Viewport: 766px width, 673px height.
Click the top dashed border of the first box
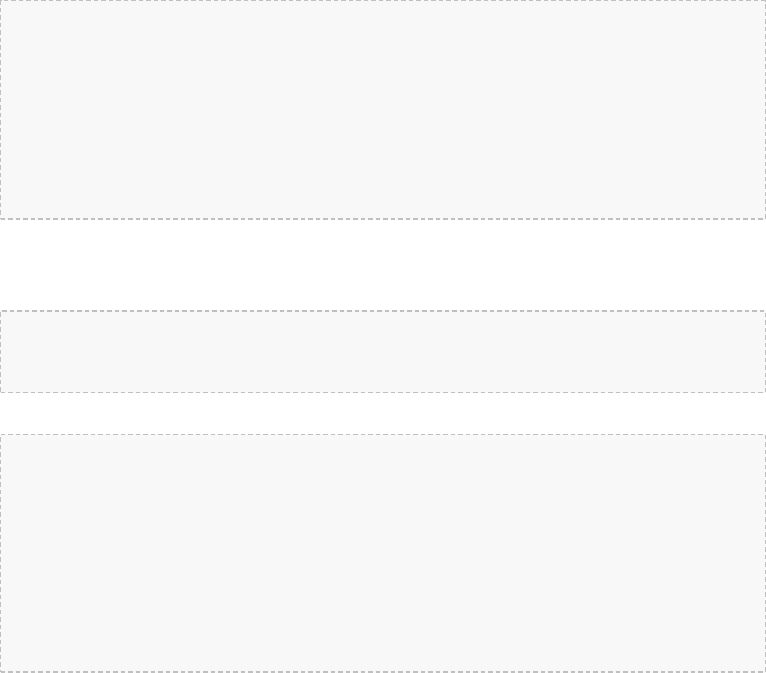click(x=383, y=1)
